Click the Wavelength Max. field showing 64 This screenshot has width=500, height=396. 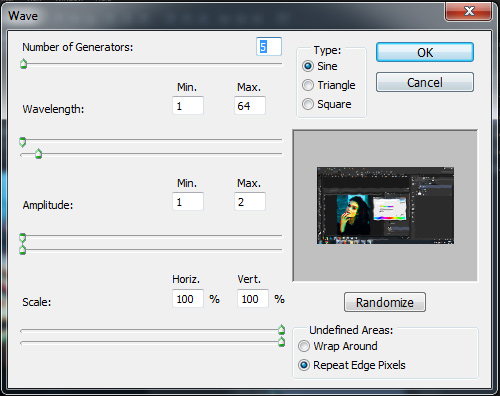[250, 106]
